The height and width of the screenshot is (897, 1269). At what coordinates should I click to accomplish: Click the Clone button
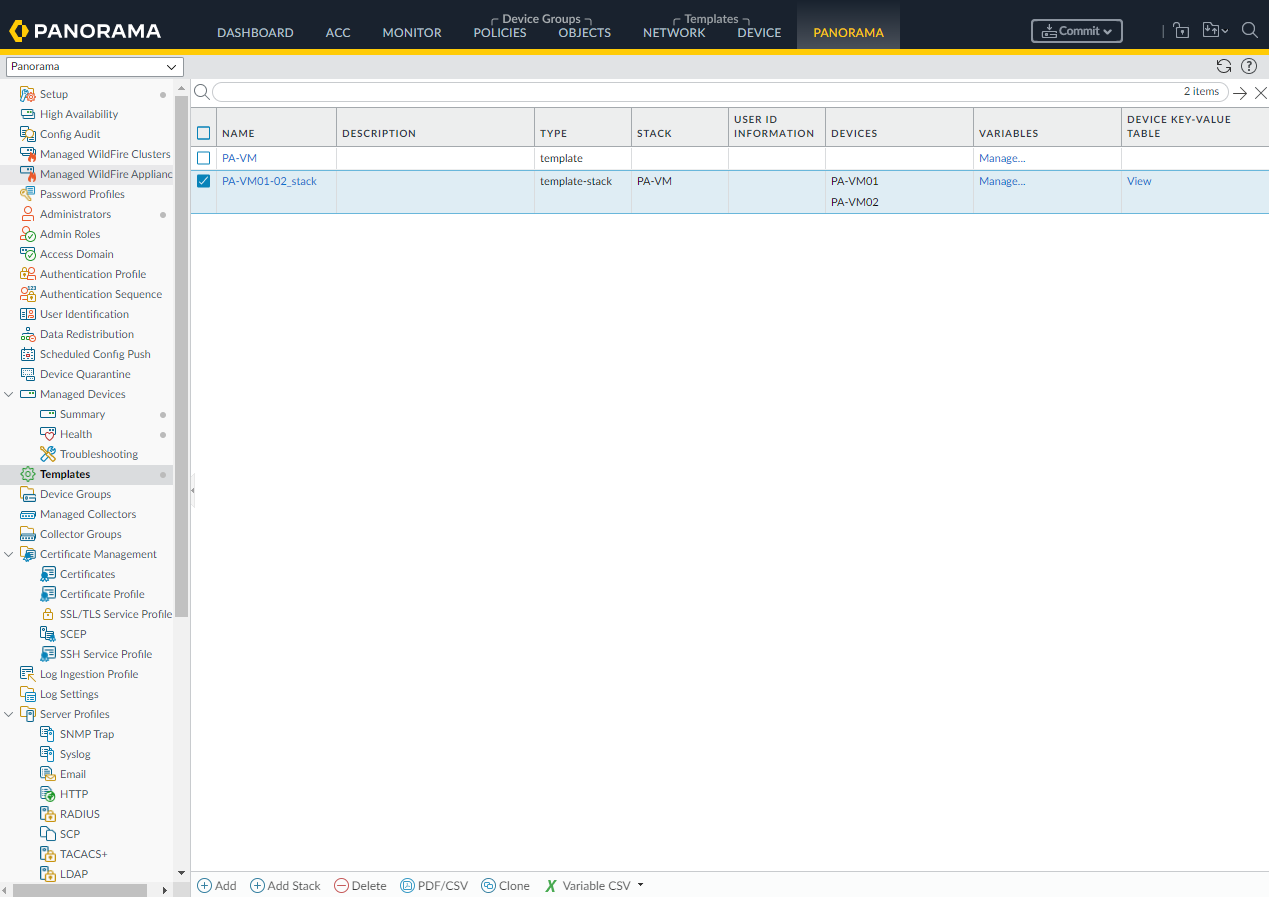tap(505, 886)
